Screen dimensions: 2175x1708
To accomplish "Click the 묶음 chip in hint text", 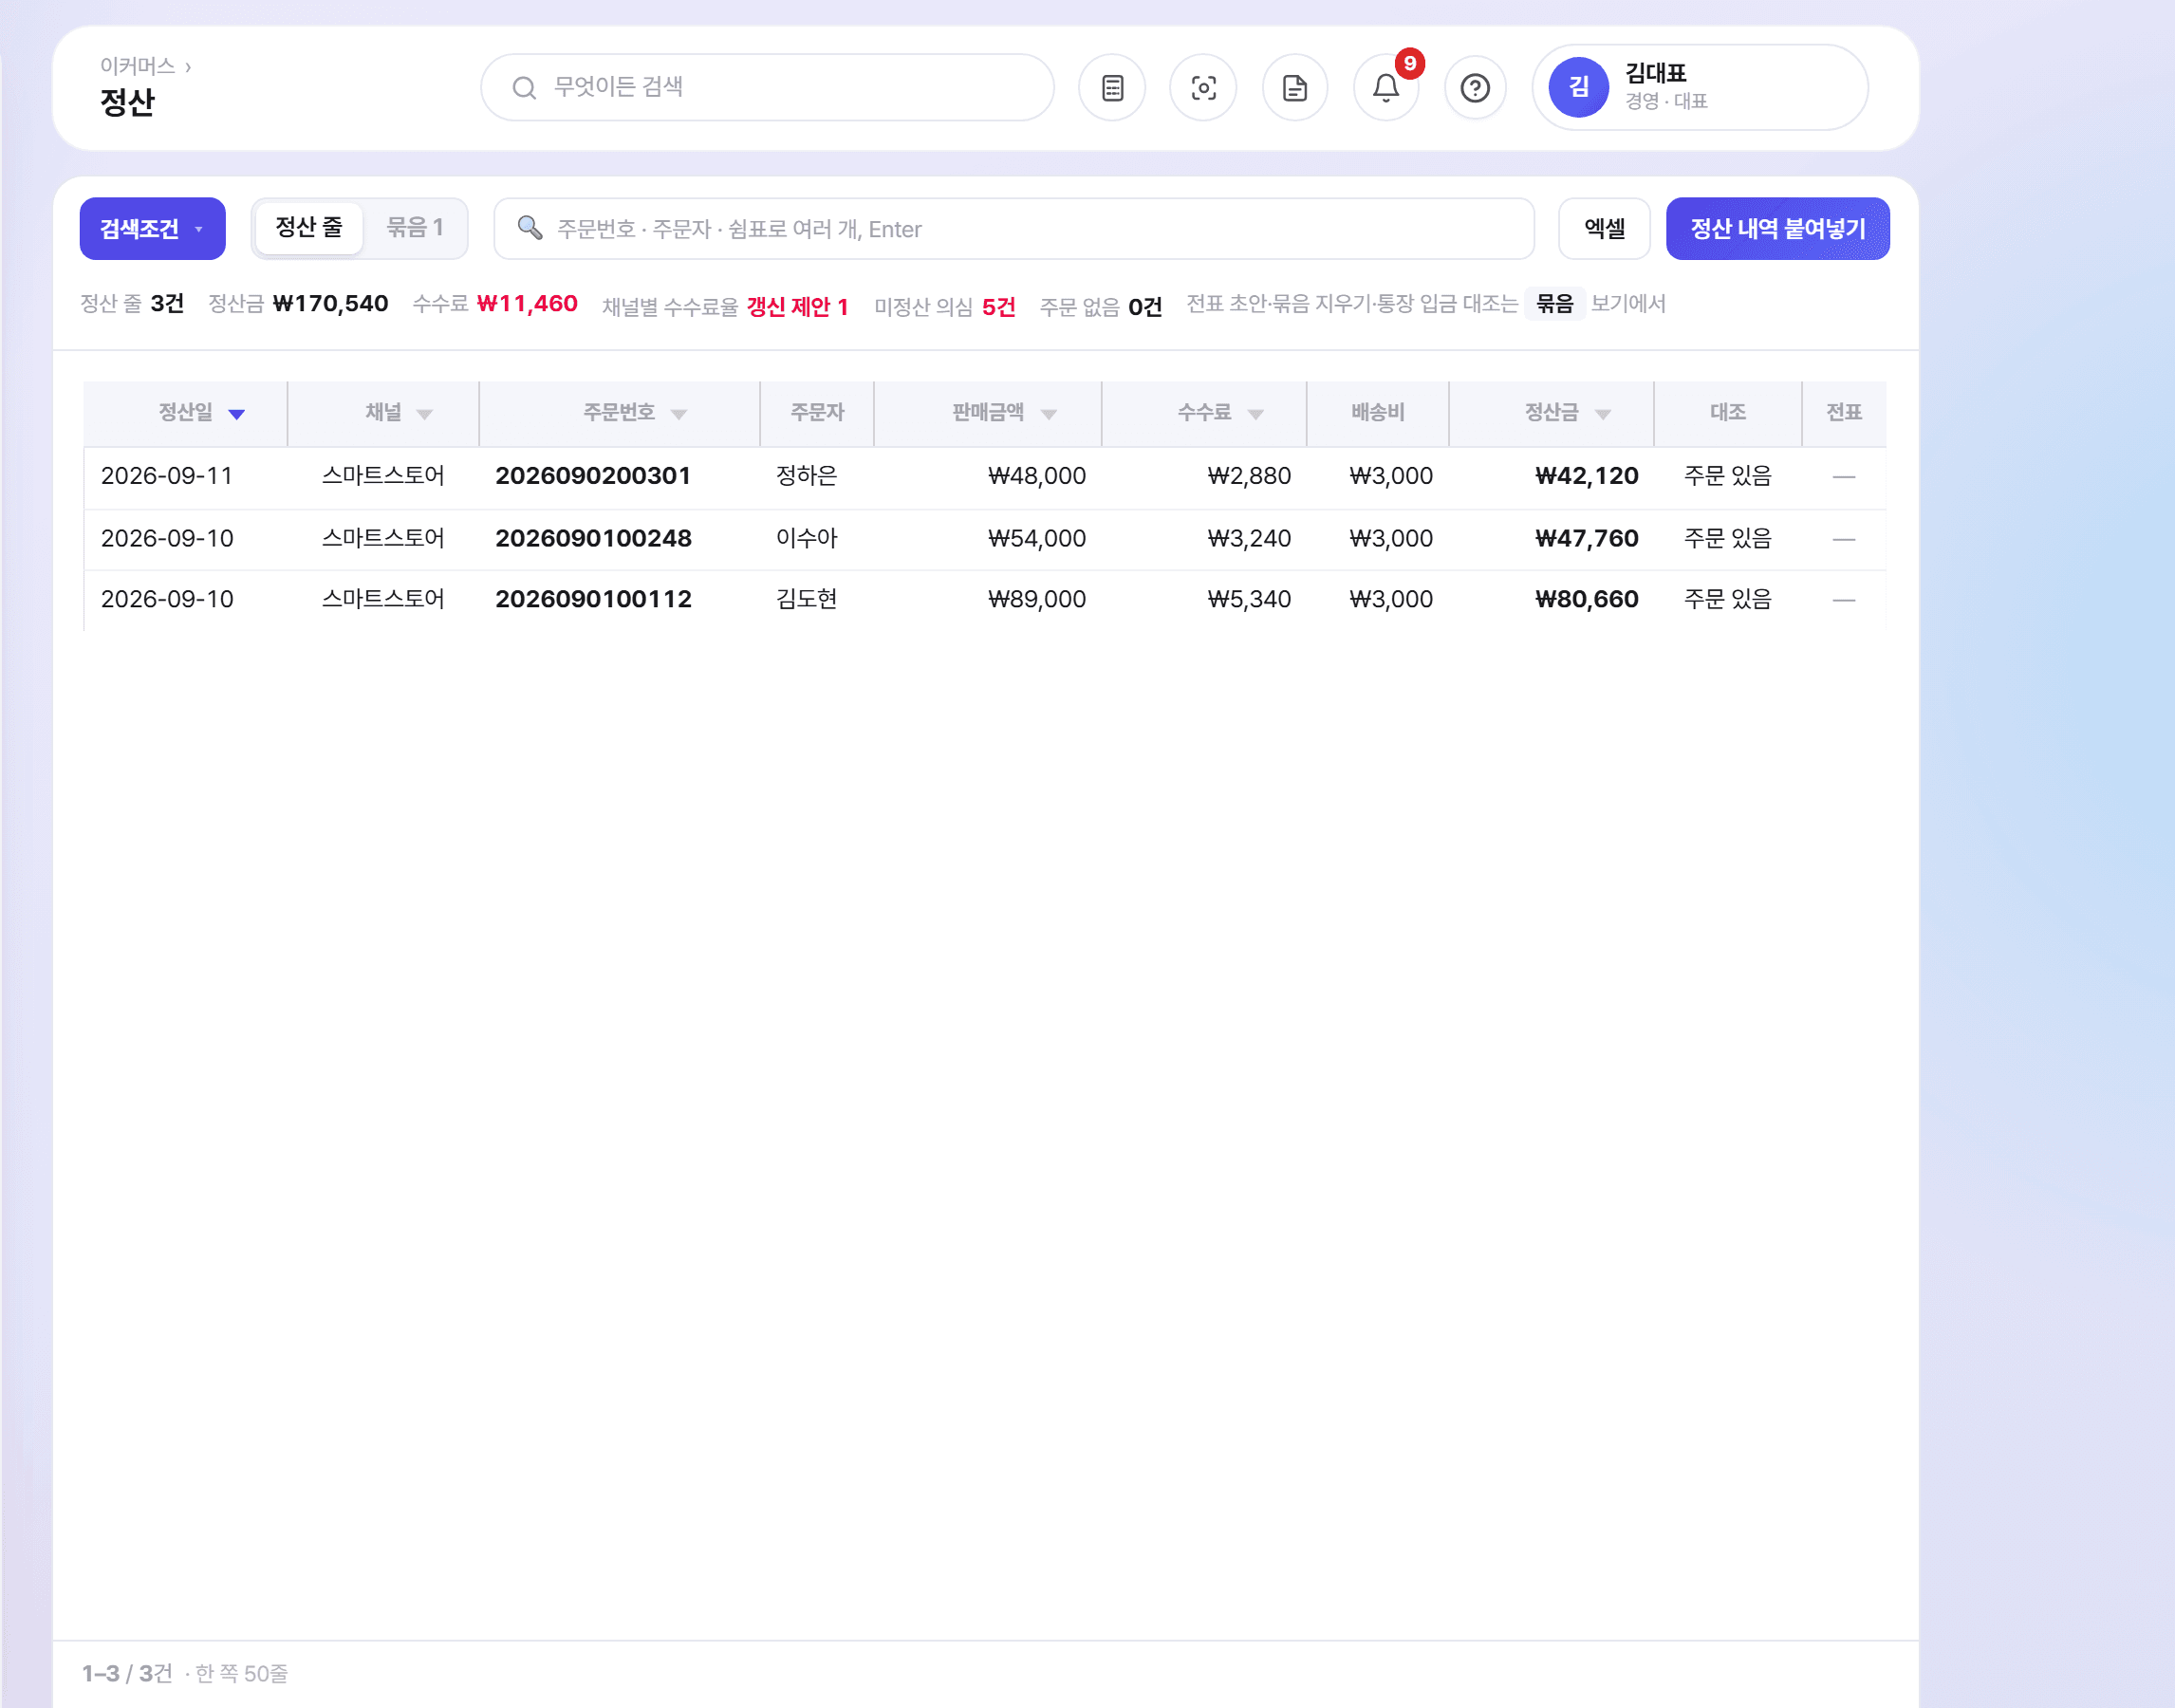I will (x=1554, y=303).
